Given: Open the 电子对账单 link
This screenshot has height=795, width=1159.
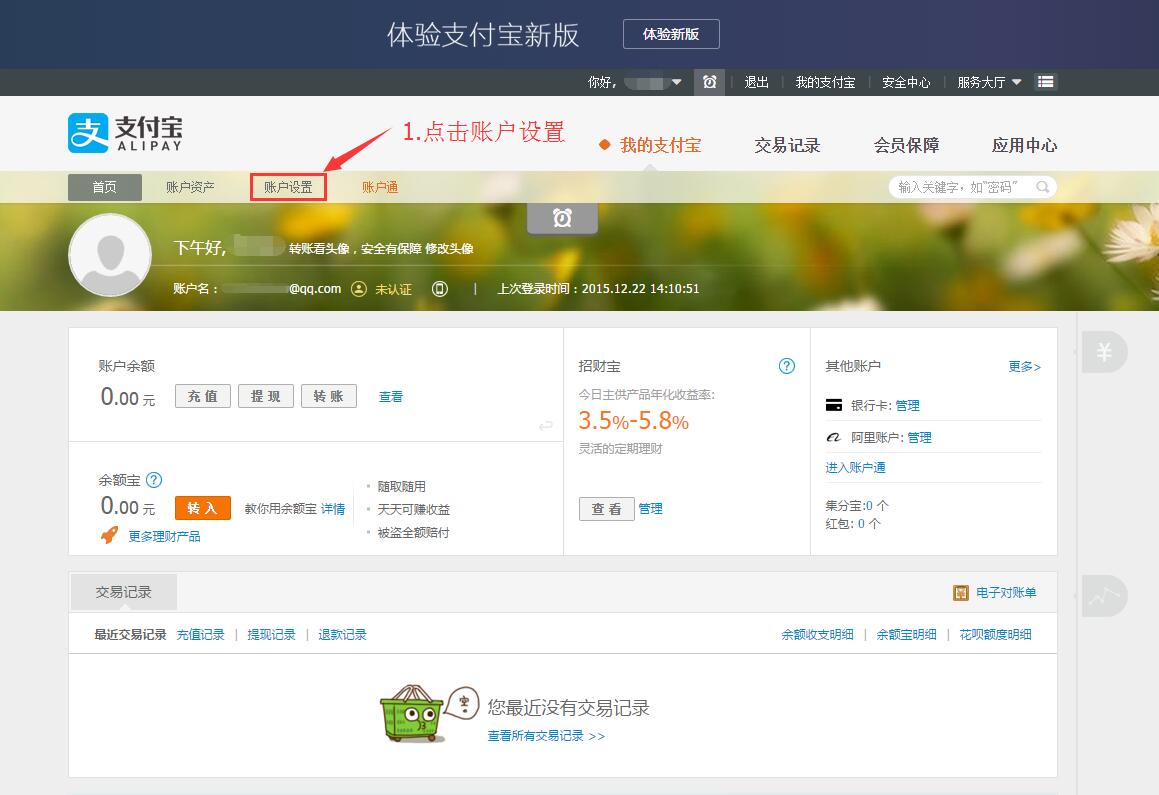Looking at the screenshot, I should point(1006,593).
